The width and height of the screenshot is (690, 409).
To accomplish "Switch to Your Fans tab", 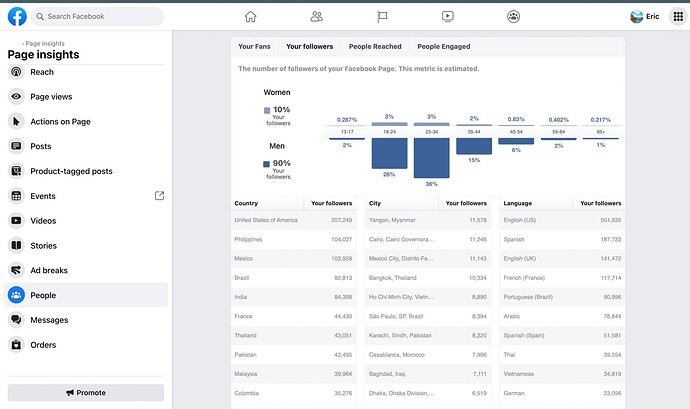I will 255,47.
